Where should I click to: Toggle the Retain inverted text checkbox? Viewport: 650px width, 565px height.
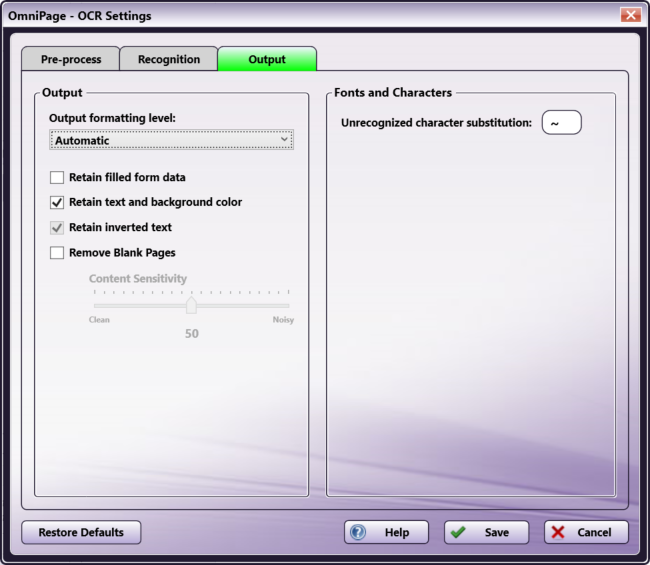click(57, 228)
